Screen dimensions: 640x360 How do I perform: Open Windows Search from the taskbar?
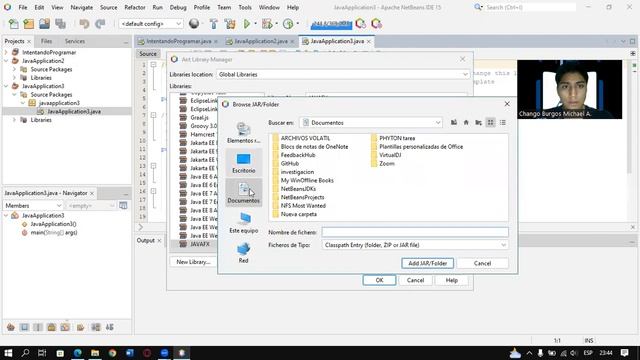(x=25, y=353)
